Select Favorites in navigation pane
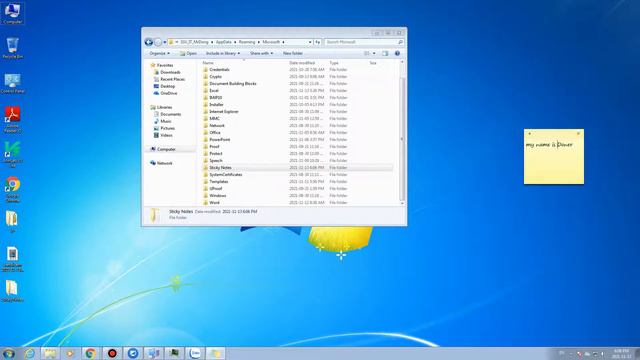Screen dimensions: 640x360 pos(162,65)
